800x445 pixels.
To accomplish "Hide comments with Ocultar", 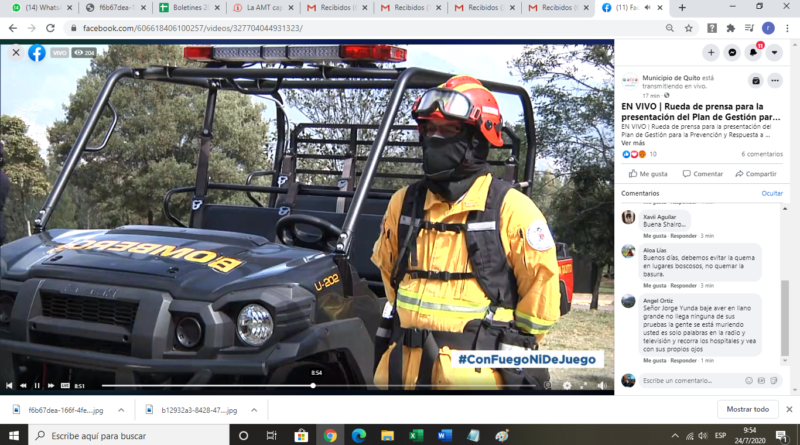I will (x=772, y=193).
